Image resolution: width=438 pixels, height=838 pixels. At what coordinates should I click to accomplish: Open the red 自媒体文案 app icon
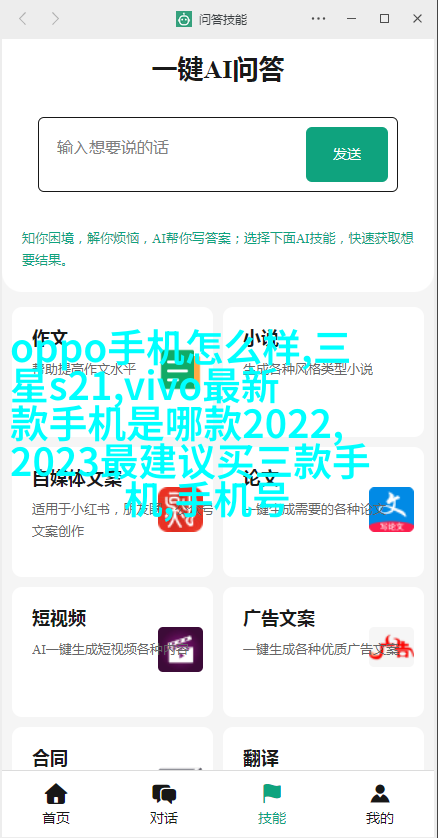pyautogui.click(x=181, y=509)
